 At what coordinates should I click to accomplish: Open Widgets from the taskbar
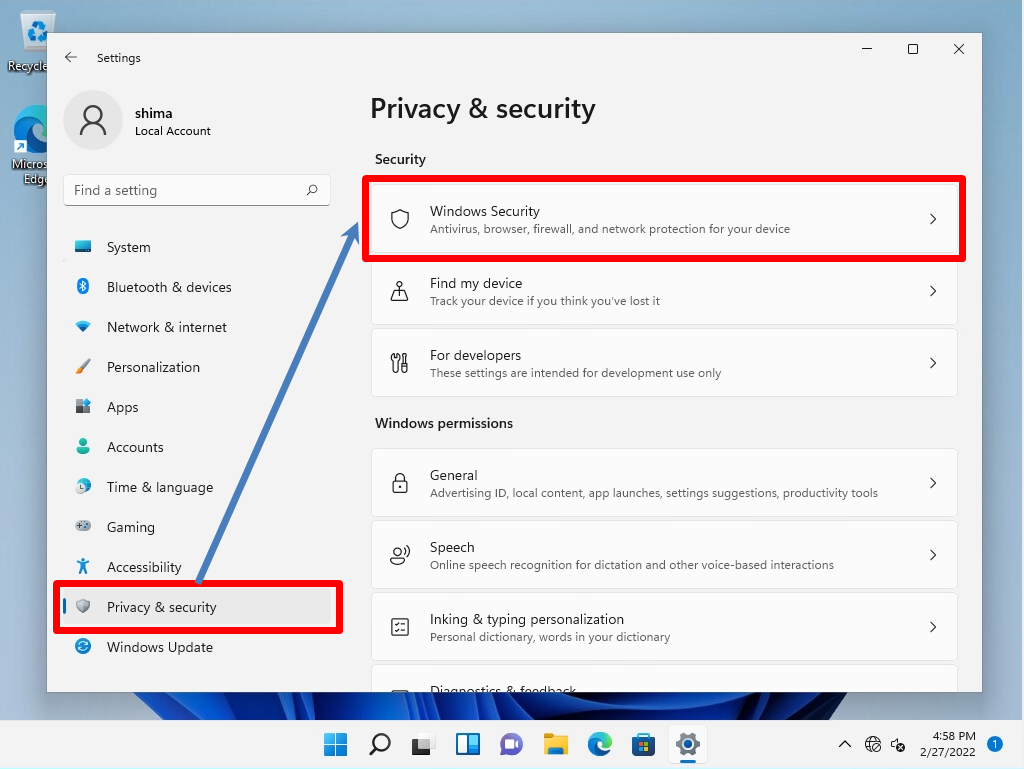(x=468, y=744)
